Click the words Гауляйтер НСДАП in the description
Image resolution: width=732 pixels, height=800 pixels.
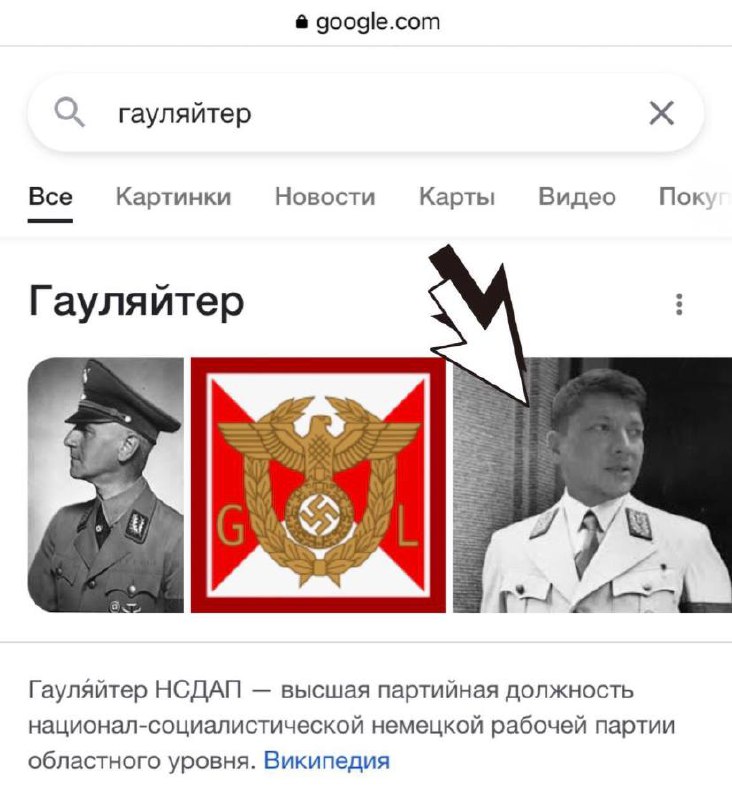tap(135, 690)
